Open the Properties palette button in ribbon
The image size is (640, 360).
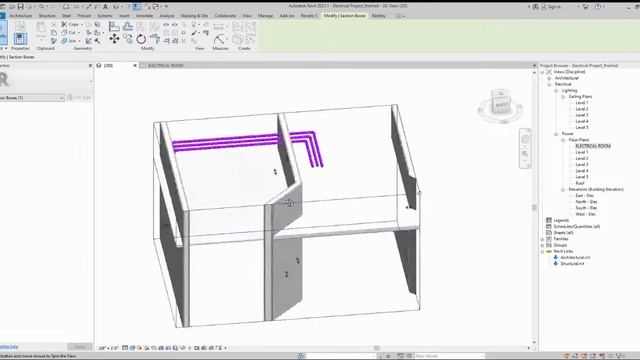pos(20,39)
